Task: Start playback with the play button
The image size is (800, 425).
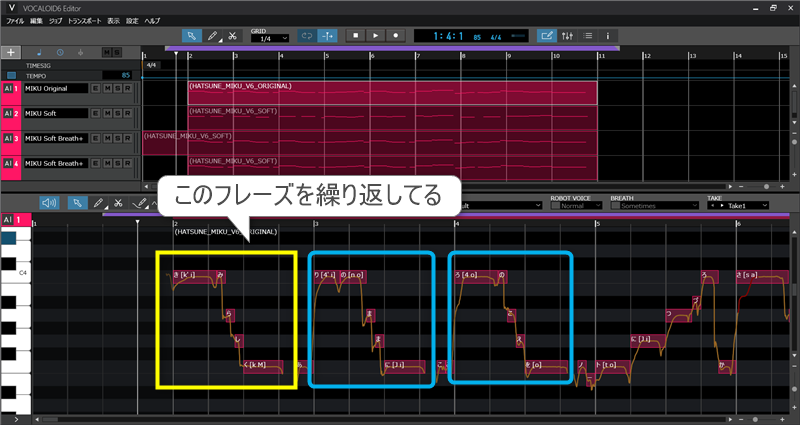Action: (x=376, y=36)
